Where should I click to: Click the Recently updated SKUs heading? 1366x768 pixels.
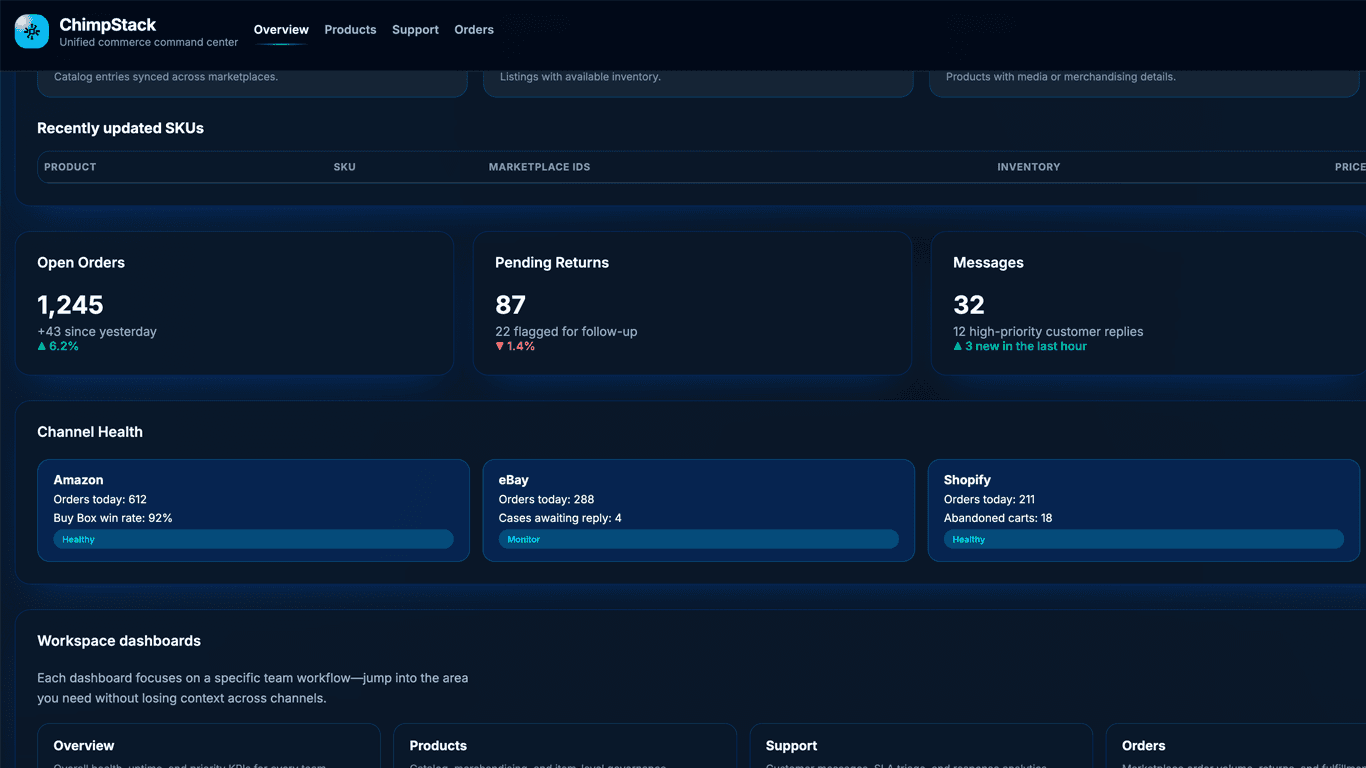click(120, 128)
